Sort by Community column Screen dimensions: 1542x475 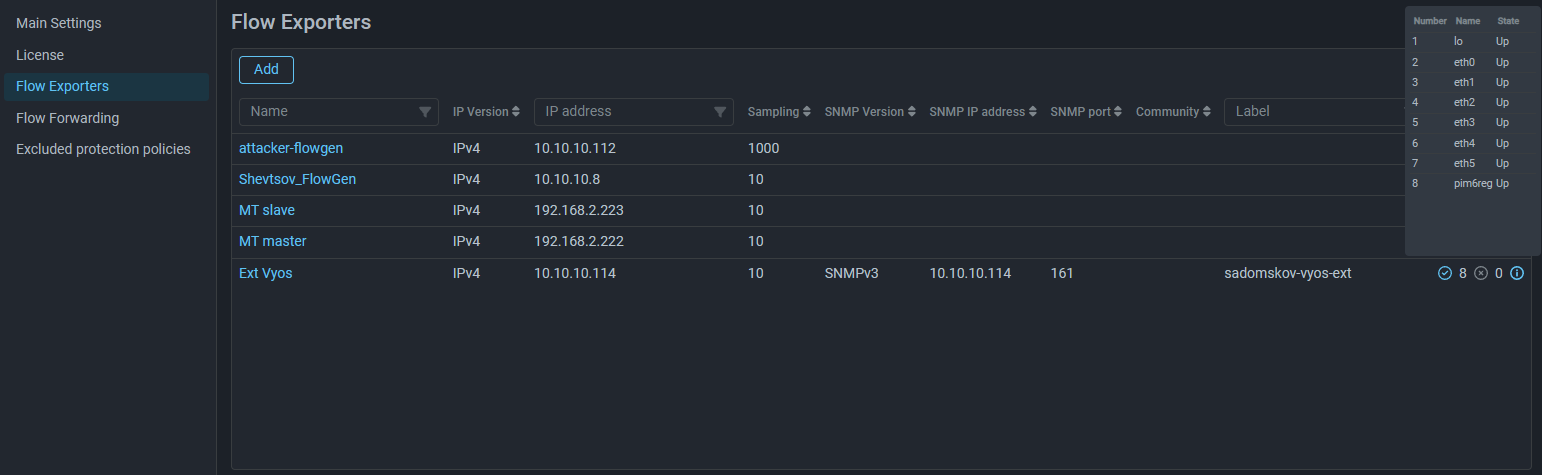1207,112
